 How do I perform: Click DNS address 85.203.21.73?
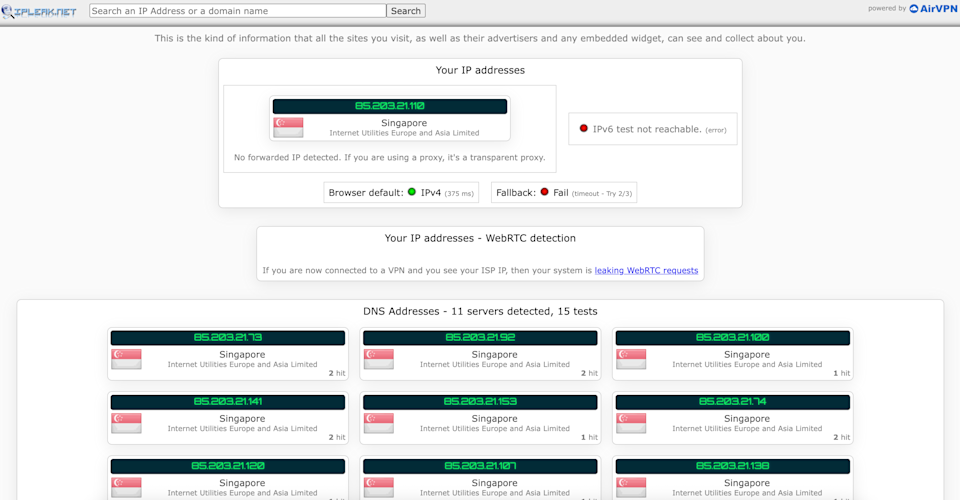(228, 338)
